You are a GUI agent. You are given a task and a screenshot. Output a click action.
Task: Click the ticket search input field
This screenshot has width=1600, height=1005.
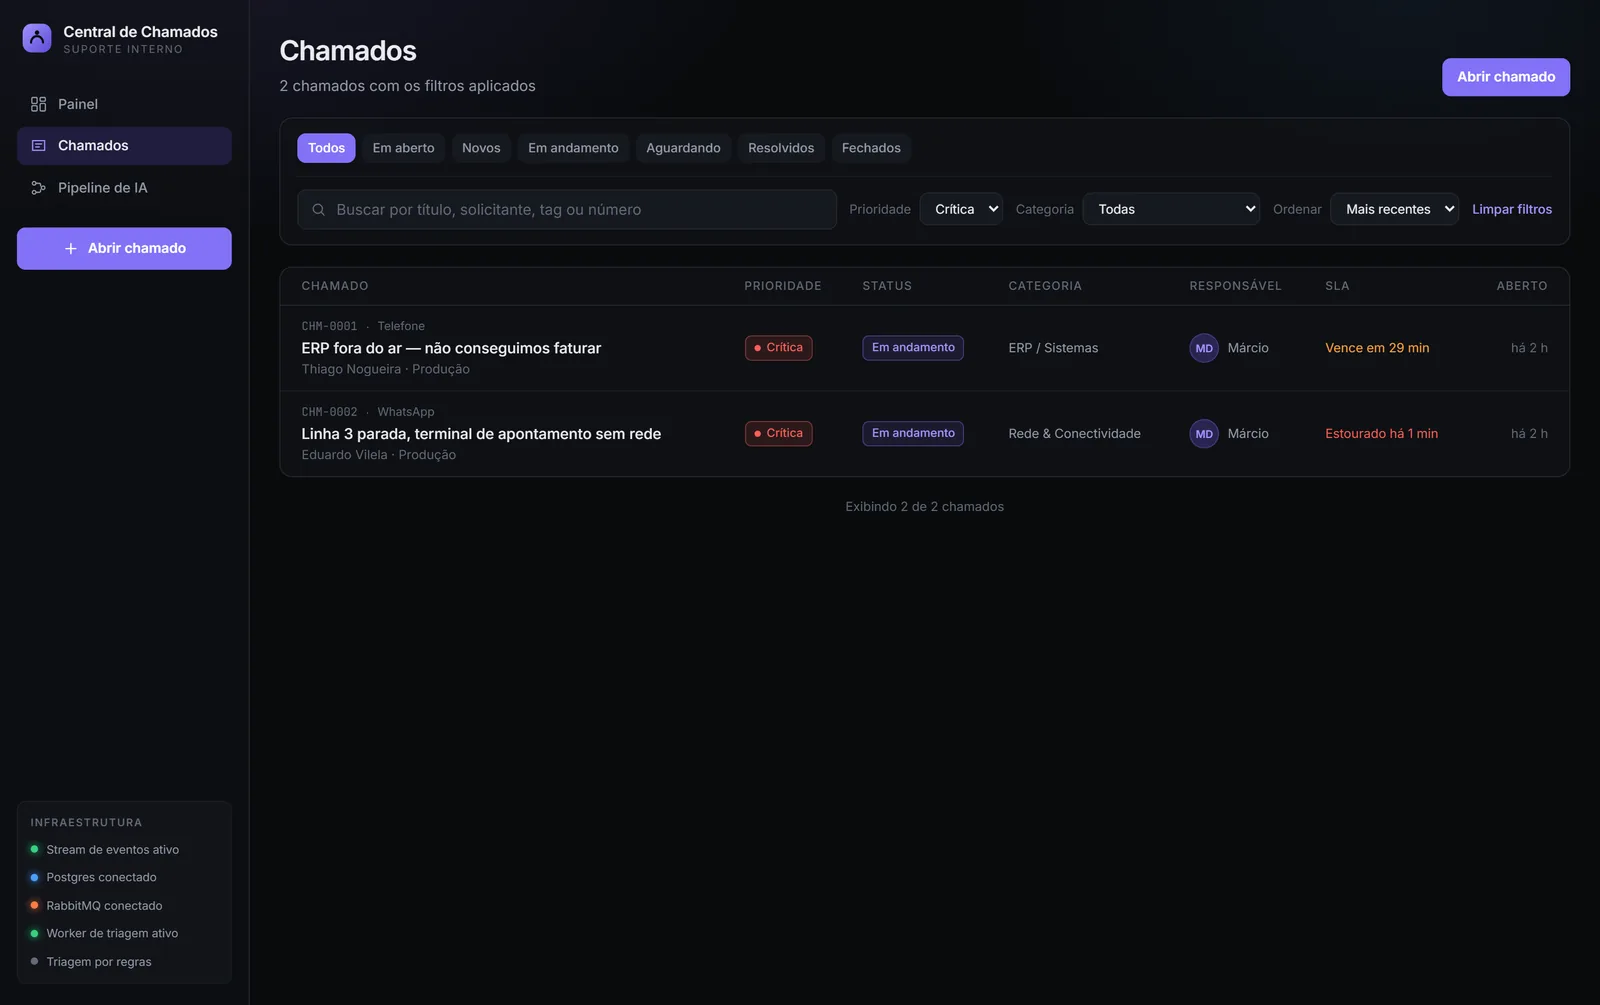[567, 210]
